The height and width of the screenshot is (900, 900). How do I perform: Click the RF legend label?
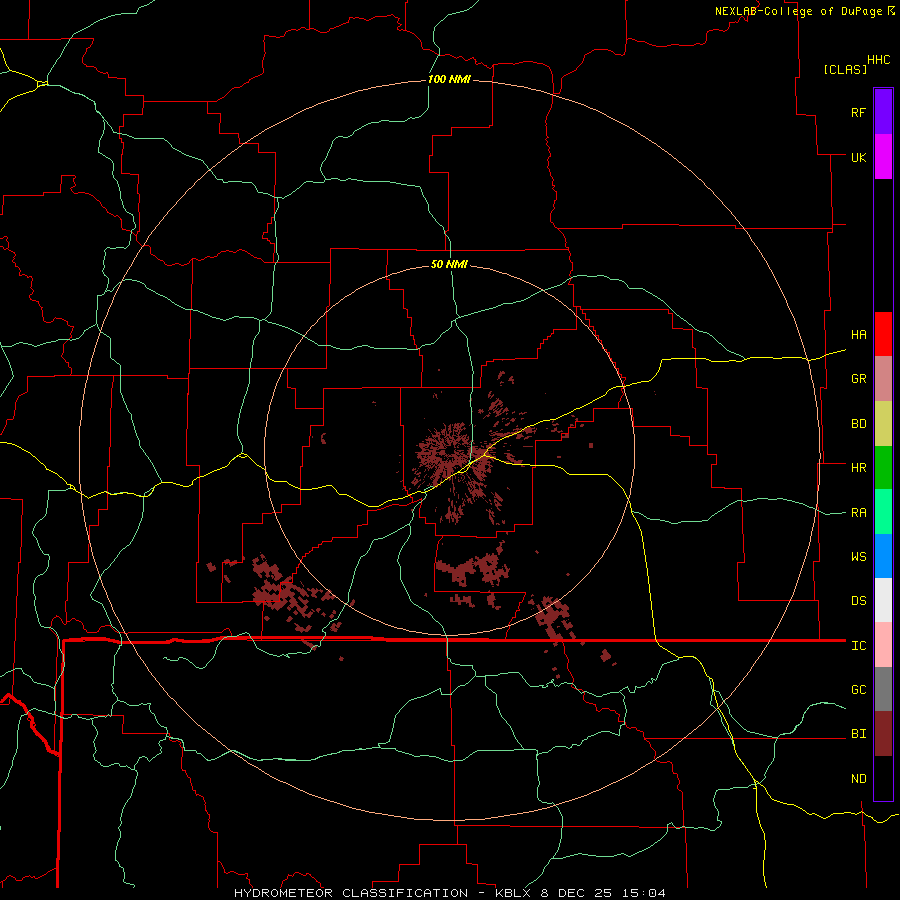point(858,112)
